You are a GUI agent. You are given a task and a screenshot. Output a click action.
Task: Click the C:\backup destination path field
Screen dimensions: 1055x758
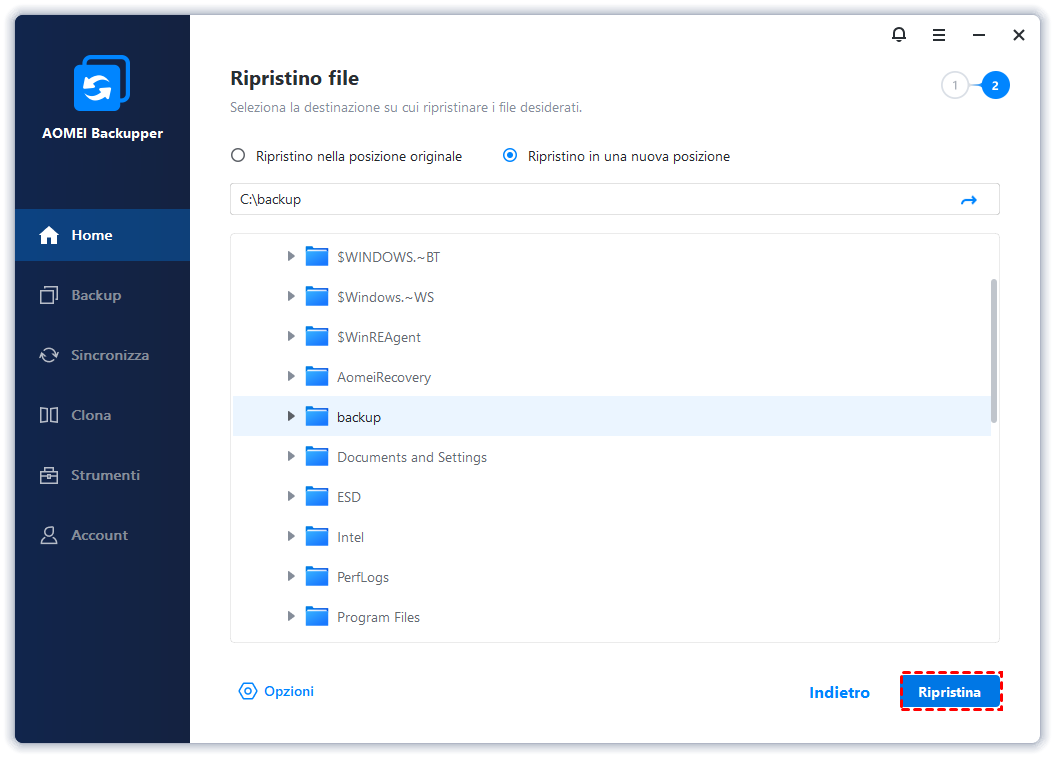coord(614,199)
